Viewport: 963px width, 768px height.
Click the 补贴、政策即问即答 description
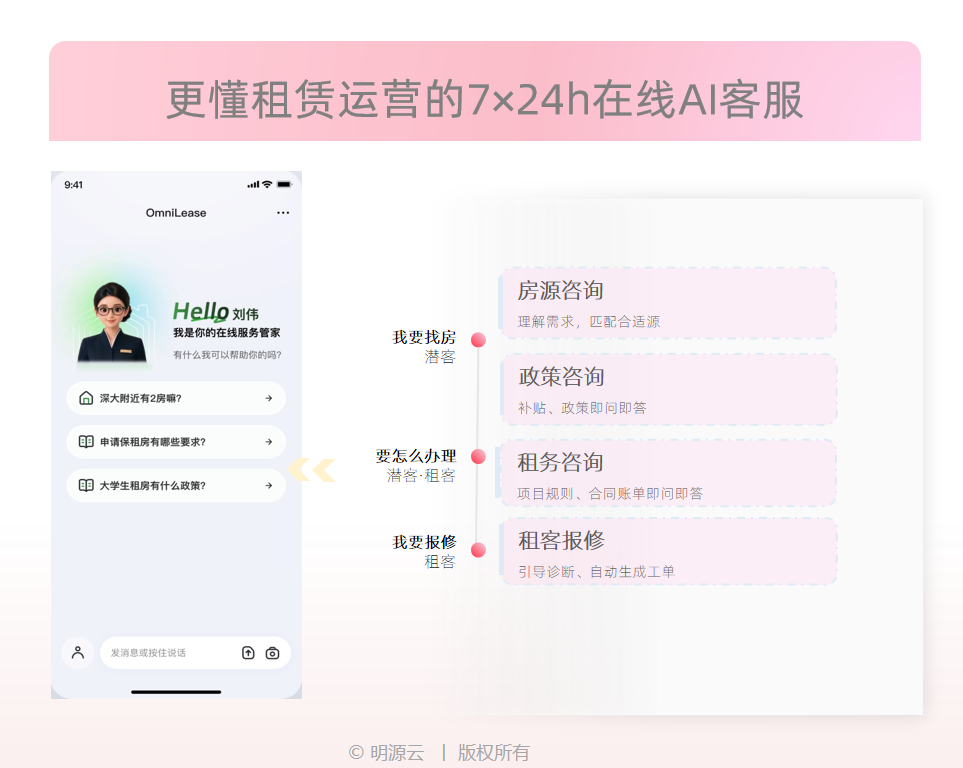582,408
